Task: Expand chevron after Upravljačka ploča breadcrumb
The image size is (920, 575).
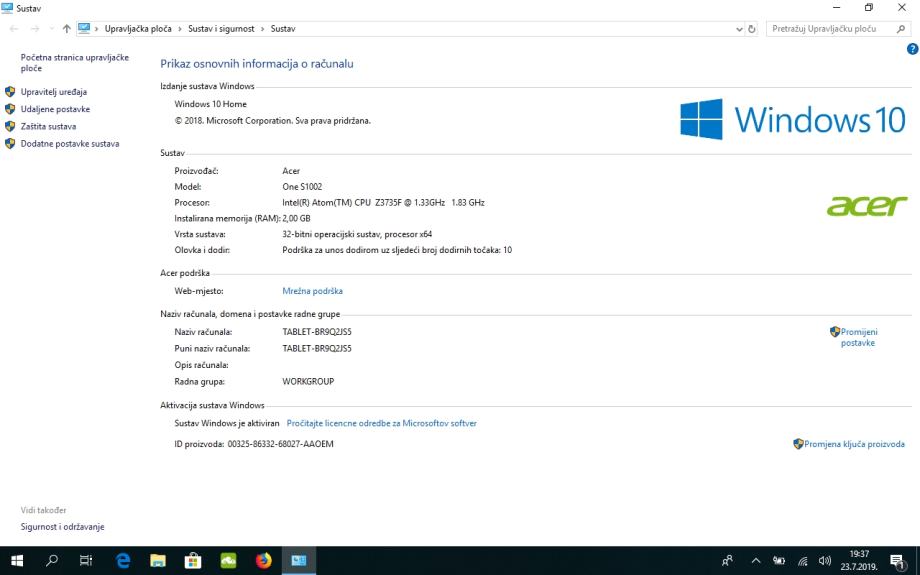Action: coord(180,29)
